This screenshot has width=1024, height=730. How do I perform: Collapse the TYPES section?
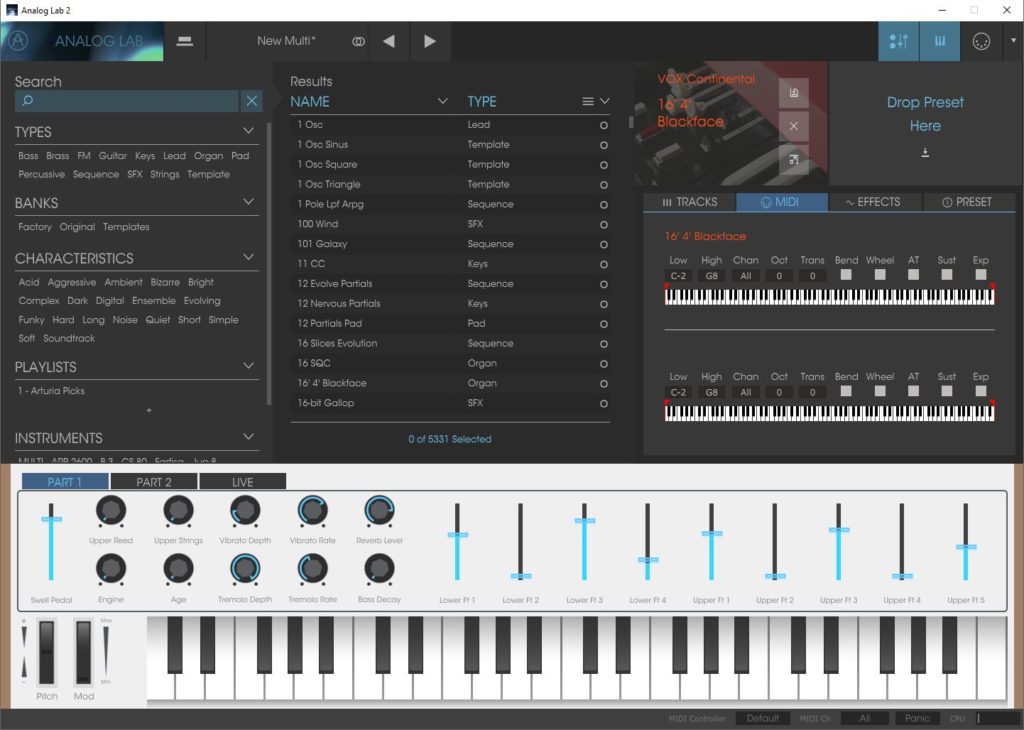coord(248,131)
